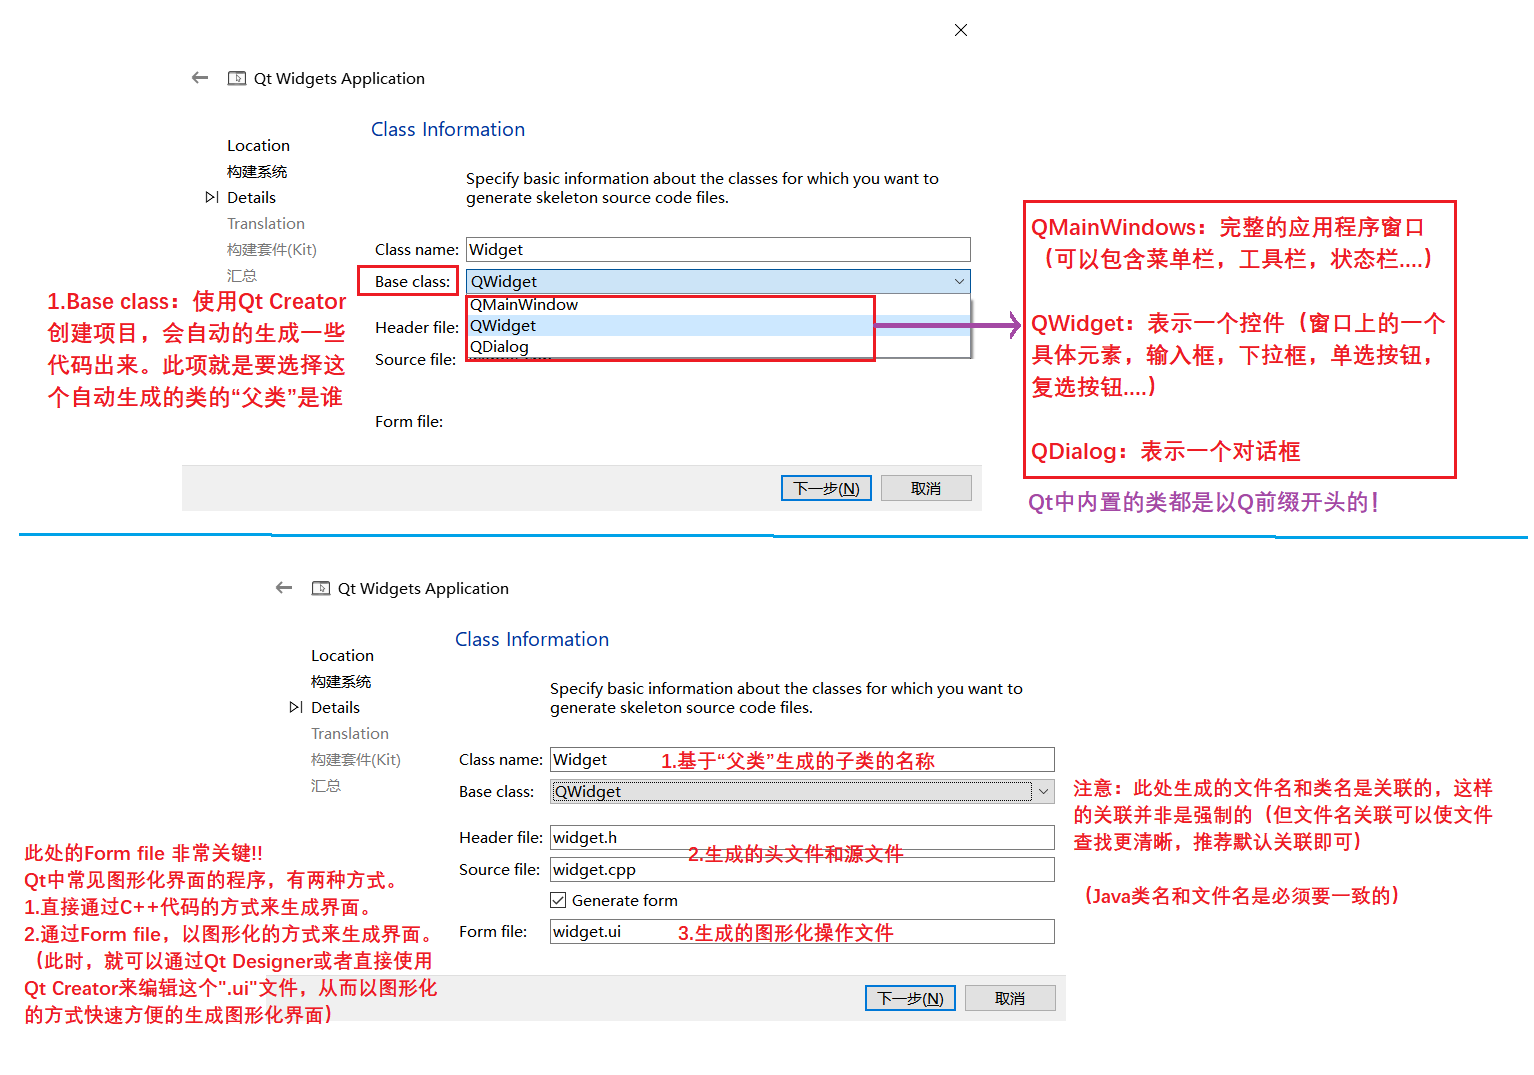Click the back arrow in the upper wizard
1534x1075 pixels.
(200, 78)
